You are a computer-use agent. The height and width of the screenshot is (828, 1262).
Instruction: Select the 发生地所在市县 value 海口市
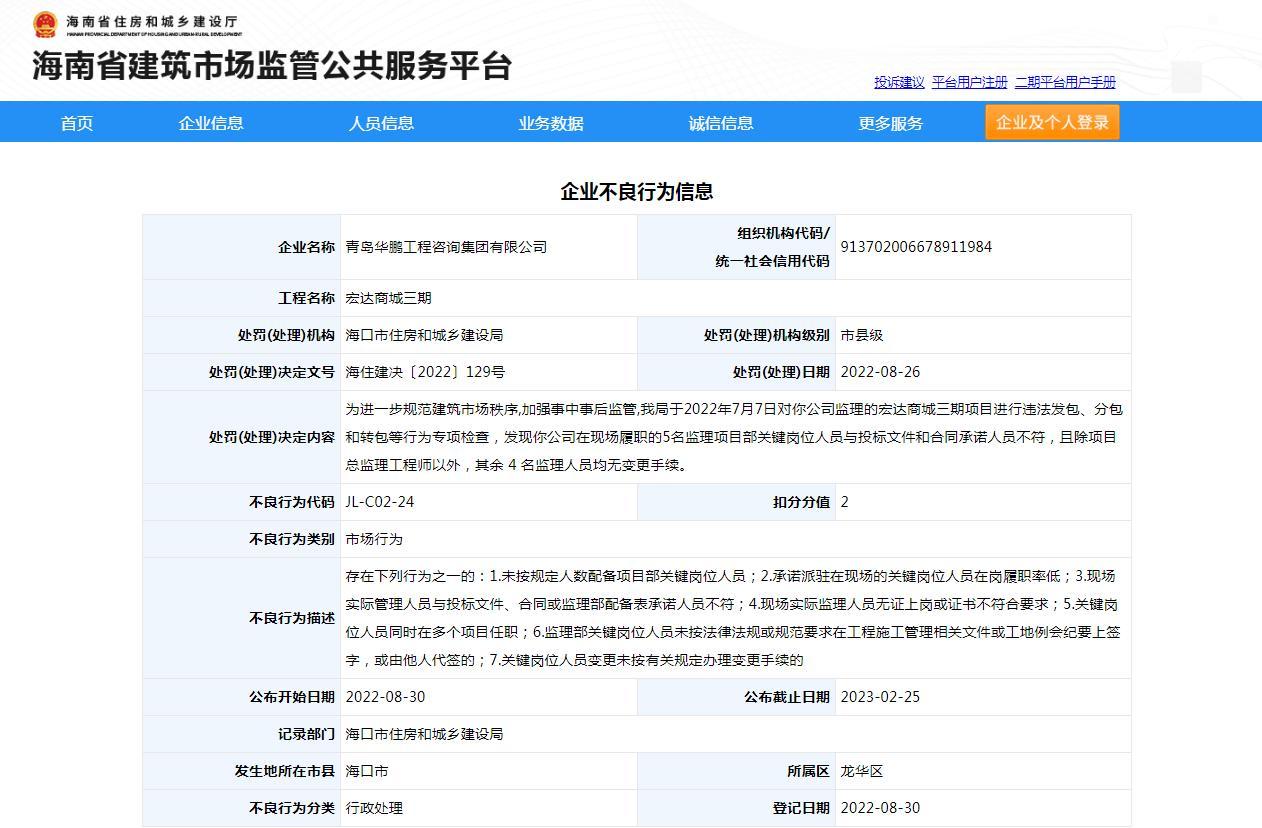367,771
